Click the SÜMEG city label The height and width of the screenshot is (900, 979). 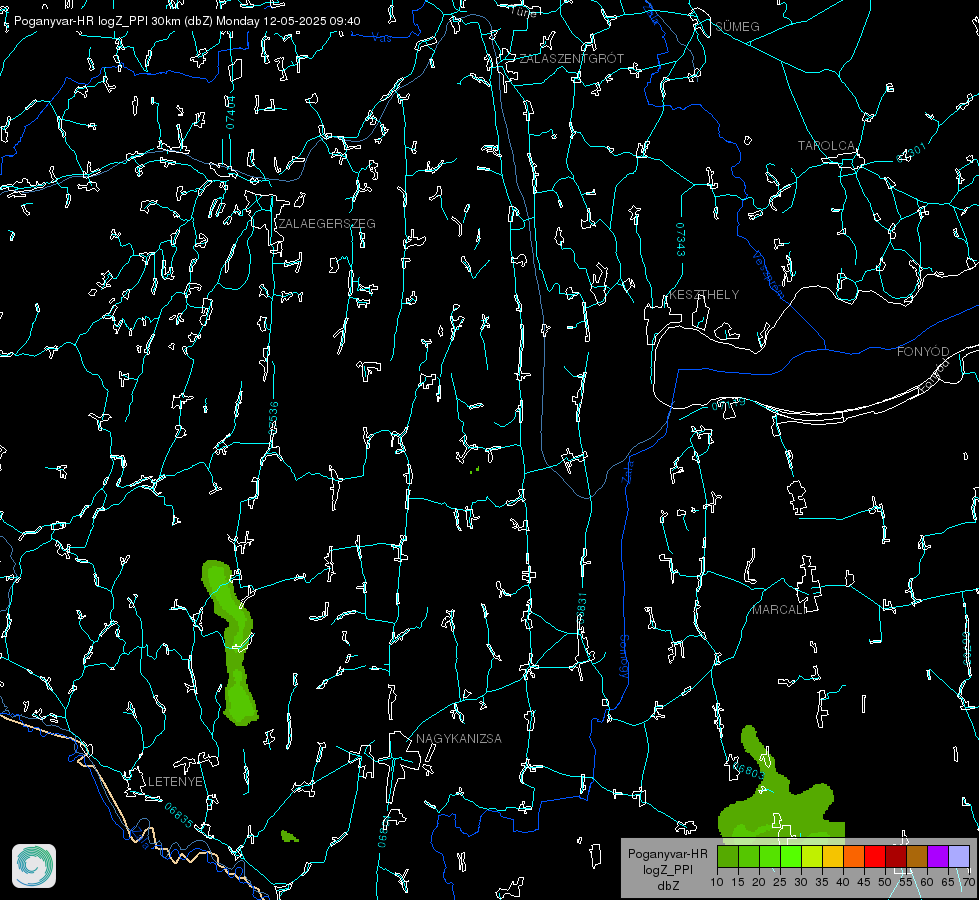pos(737,27)
